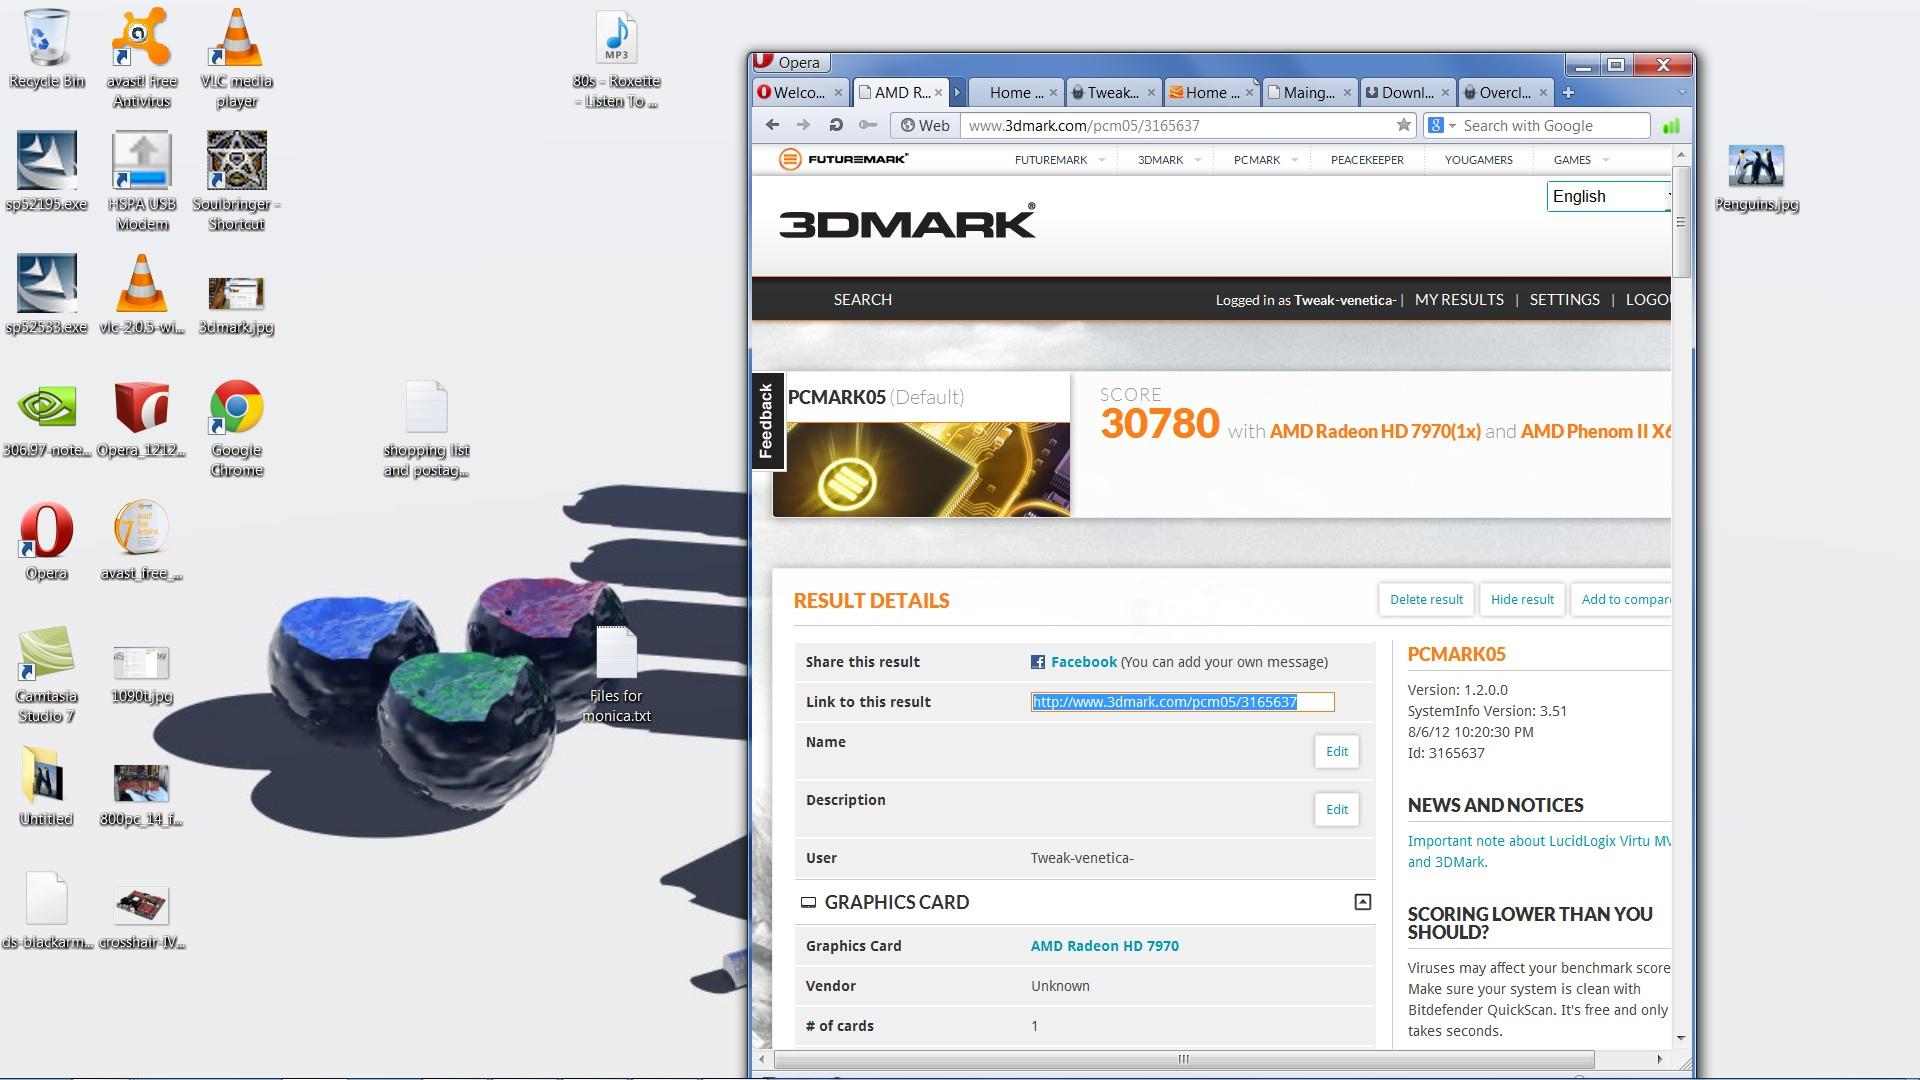Switch to the Maing tab

tap(1309, 92)
